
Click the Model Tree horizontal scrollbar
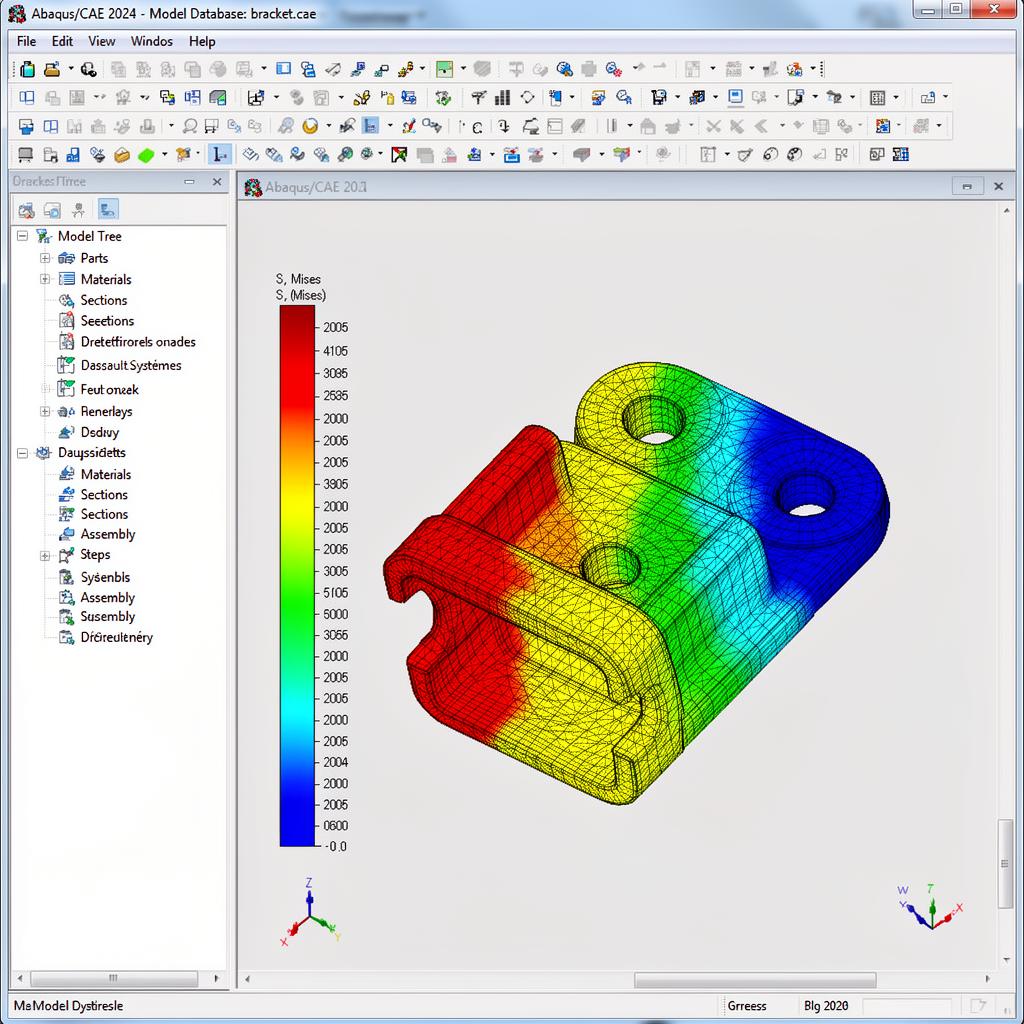[x=114, y=978]
